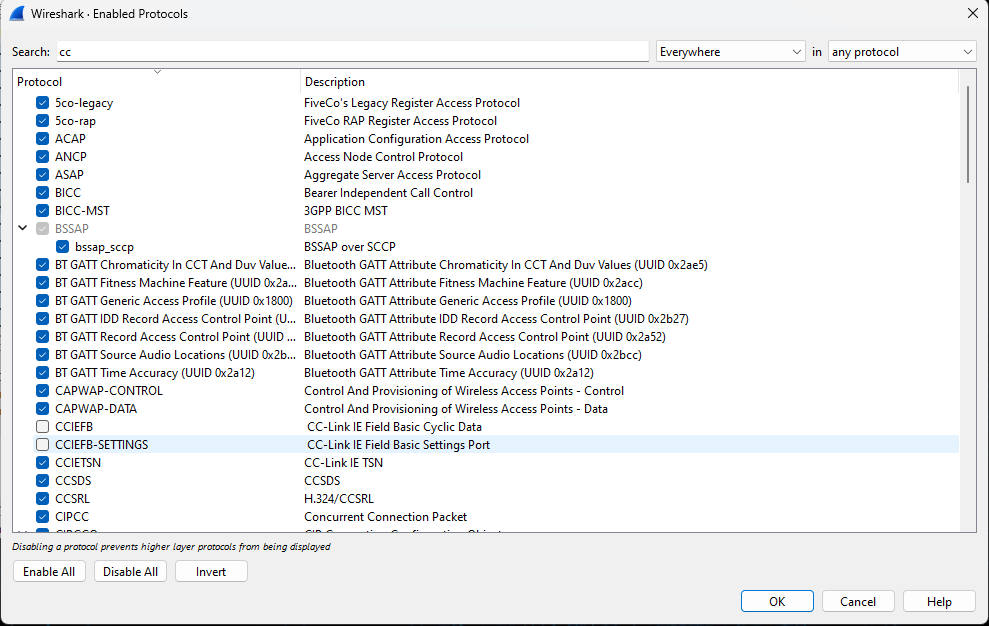Select "Access Node Control Protocol" description
989x626 pixels.
383,156
